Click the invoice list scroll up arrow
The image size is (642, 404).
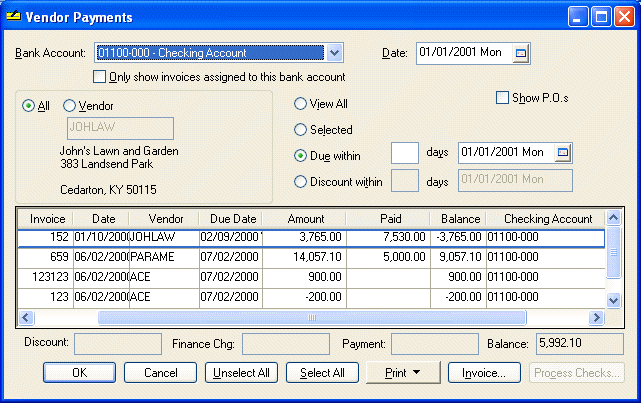[613, 218]
